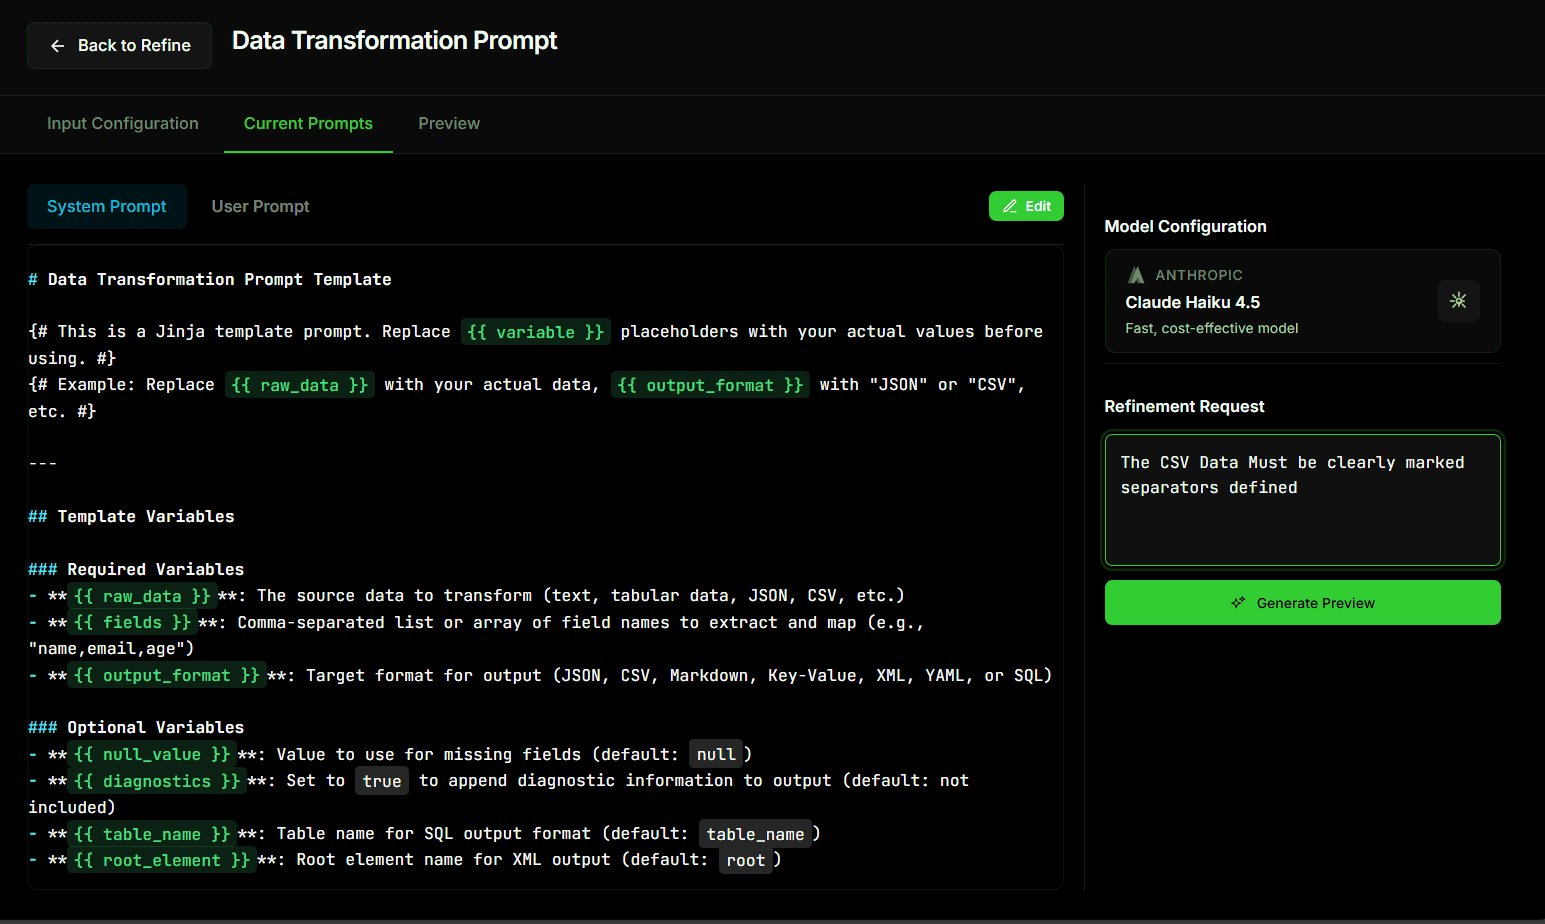The height and width of the screenshot is (924, 1545).
Task: Select the System Prompt sub-tab
Action: (x=107, y=206)
